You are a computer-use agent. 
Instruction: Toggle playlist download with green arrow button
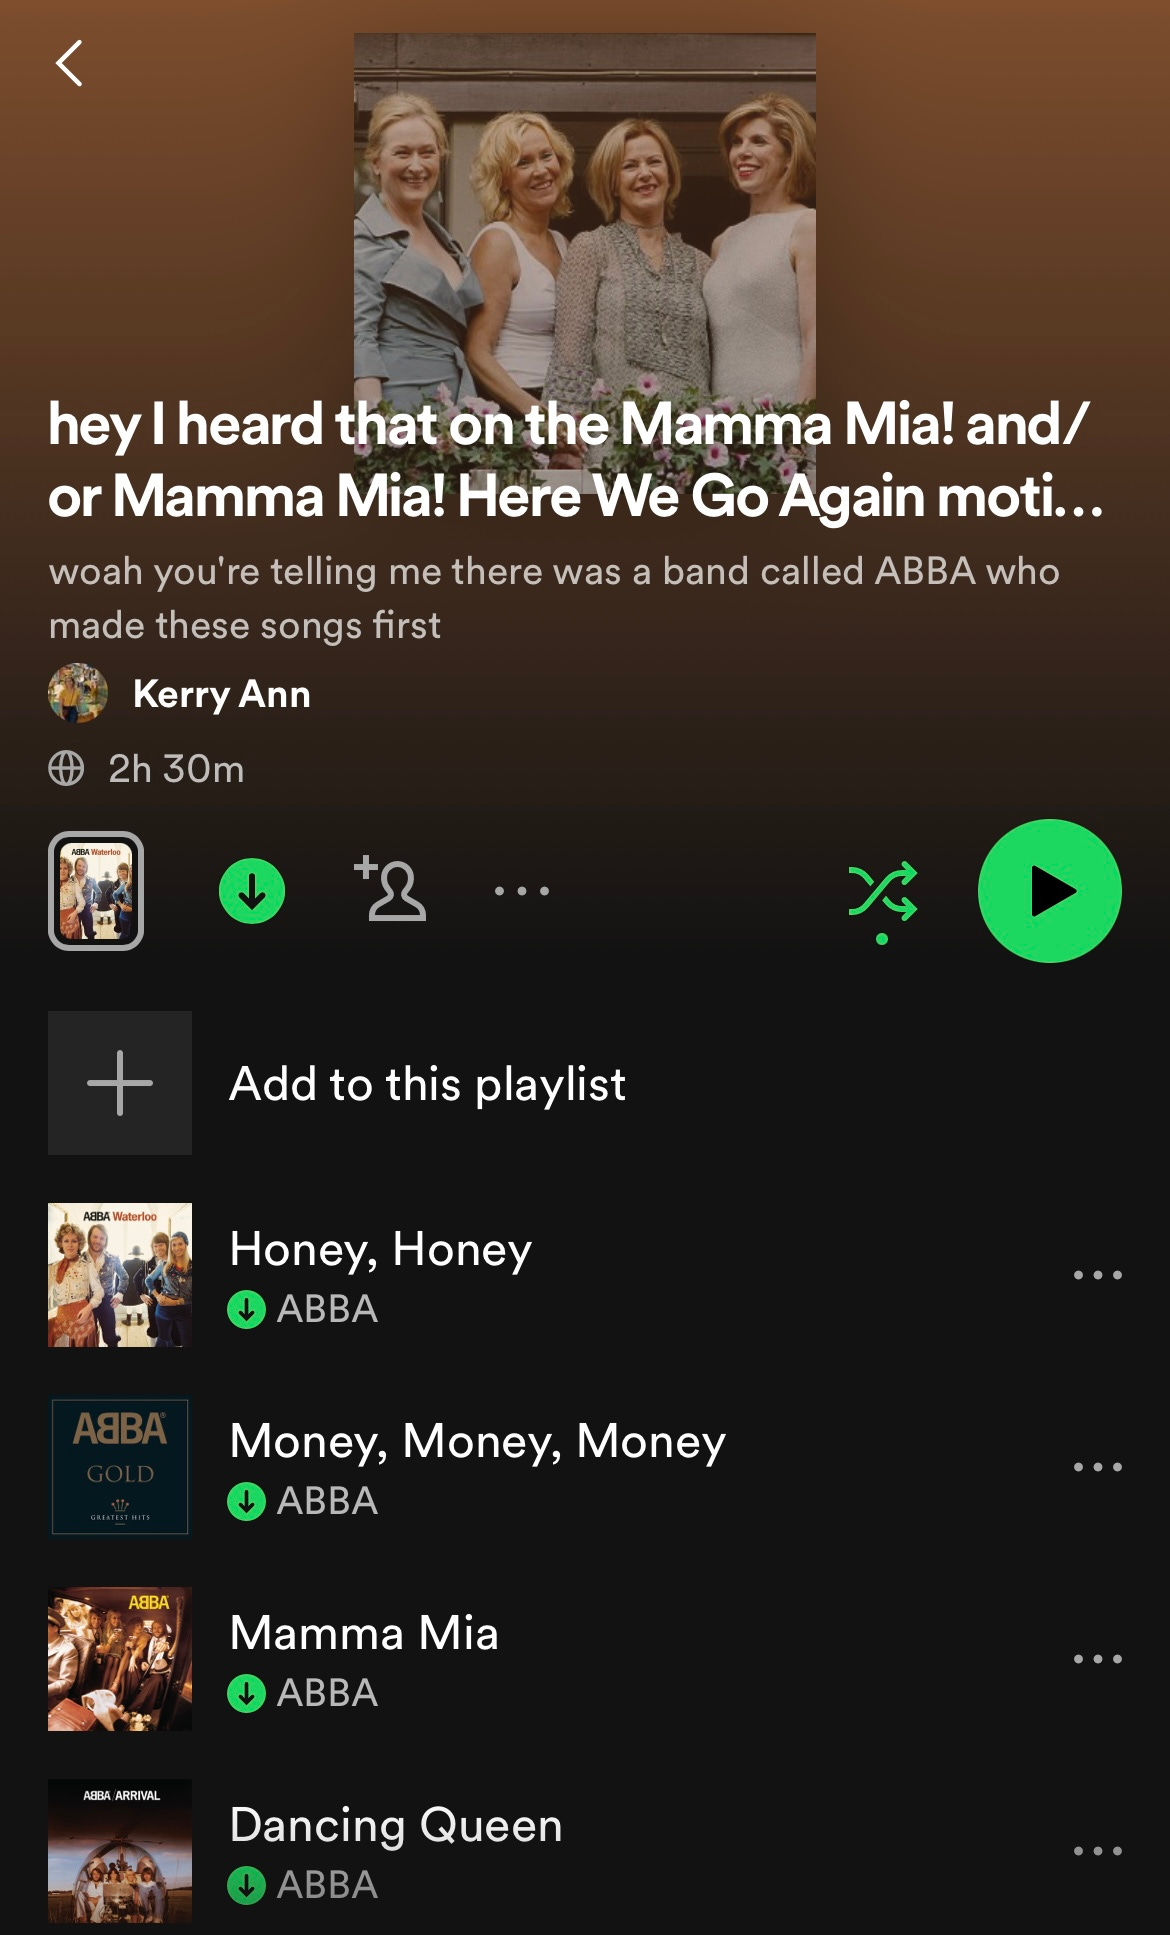(252, 891)
